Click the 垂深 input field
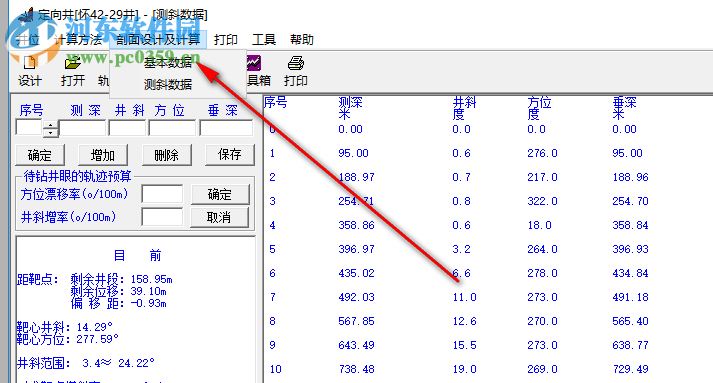Viewport: 713px width, 383px height. 226,128
